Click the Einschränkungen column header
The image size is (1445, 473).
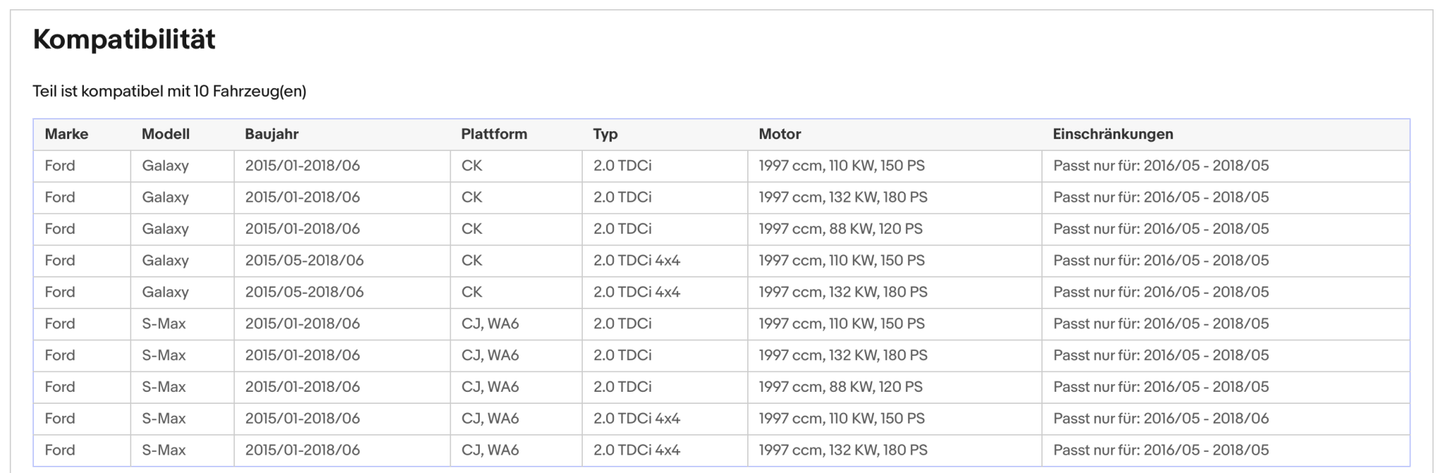click(x=1112, y=134)
